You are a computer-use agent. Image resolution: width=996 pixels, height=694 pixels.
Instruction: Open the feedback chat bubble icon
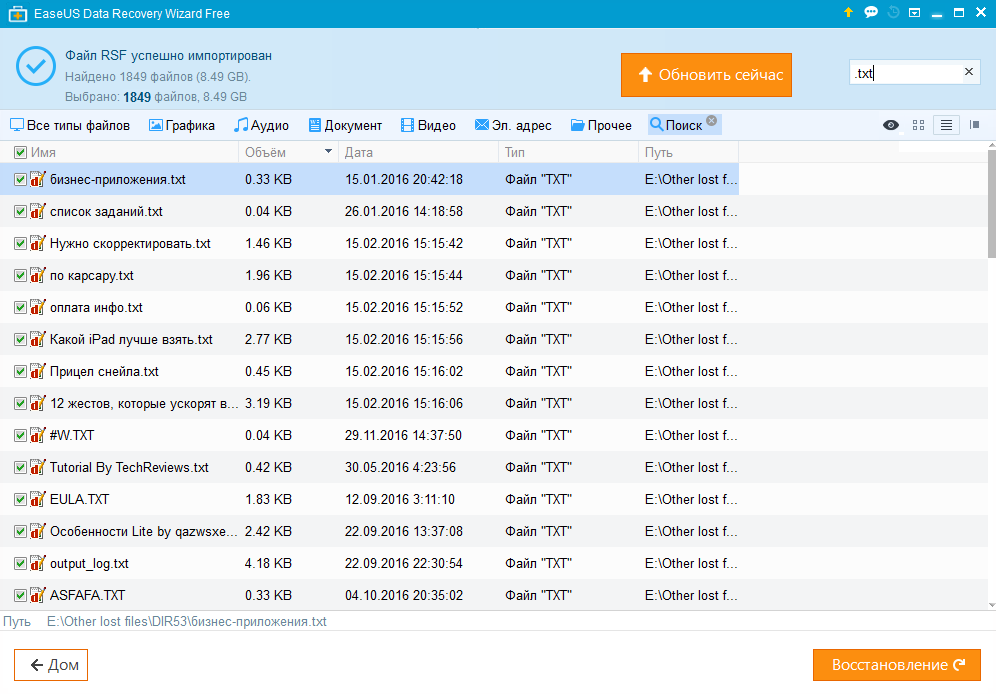point(871,12)
